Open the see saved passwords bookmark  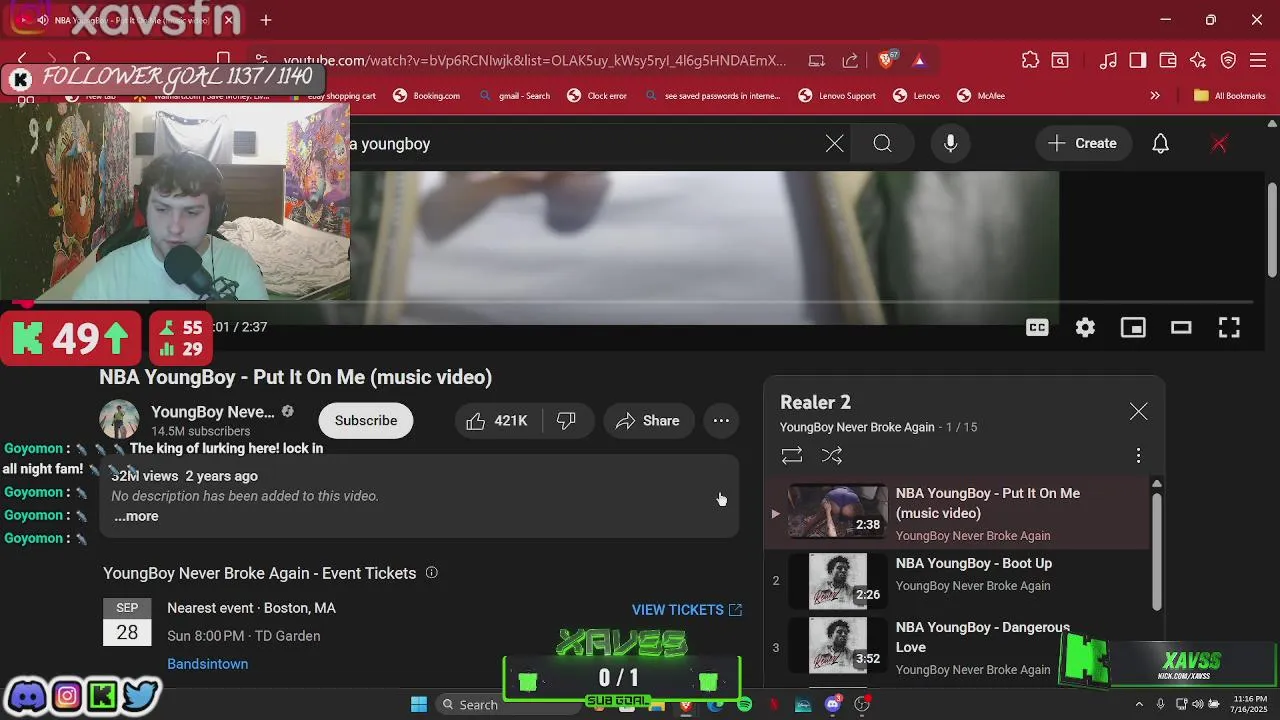(x=712, y=96)
